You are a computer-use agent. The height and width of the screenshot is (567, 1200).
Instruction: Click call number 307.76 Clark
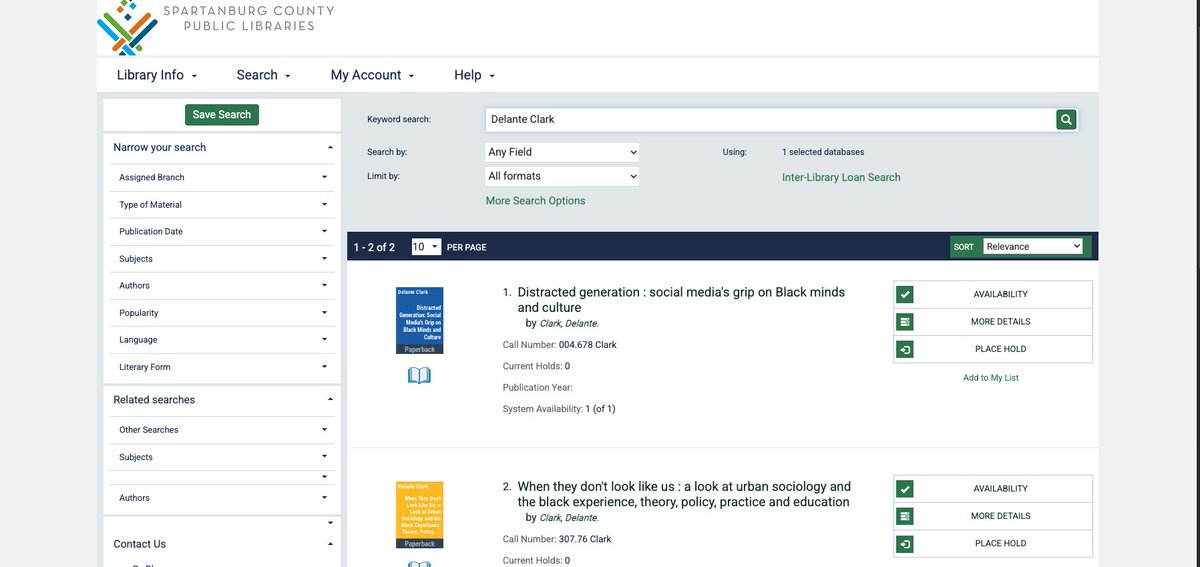(585, 539)
